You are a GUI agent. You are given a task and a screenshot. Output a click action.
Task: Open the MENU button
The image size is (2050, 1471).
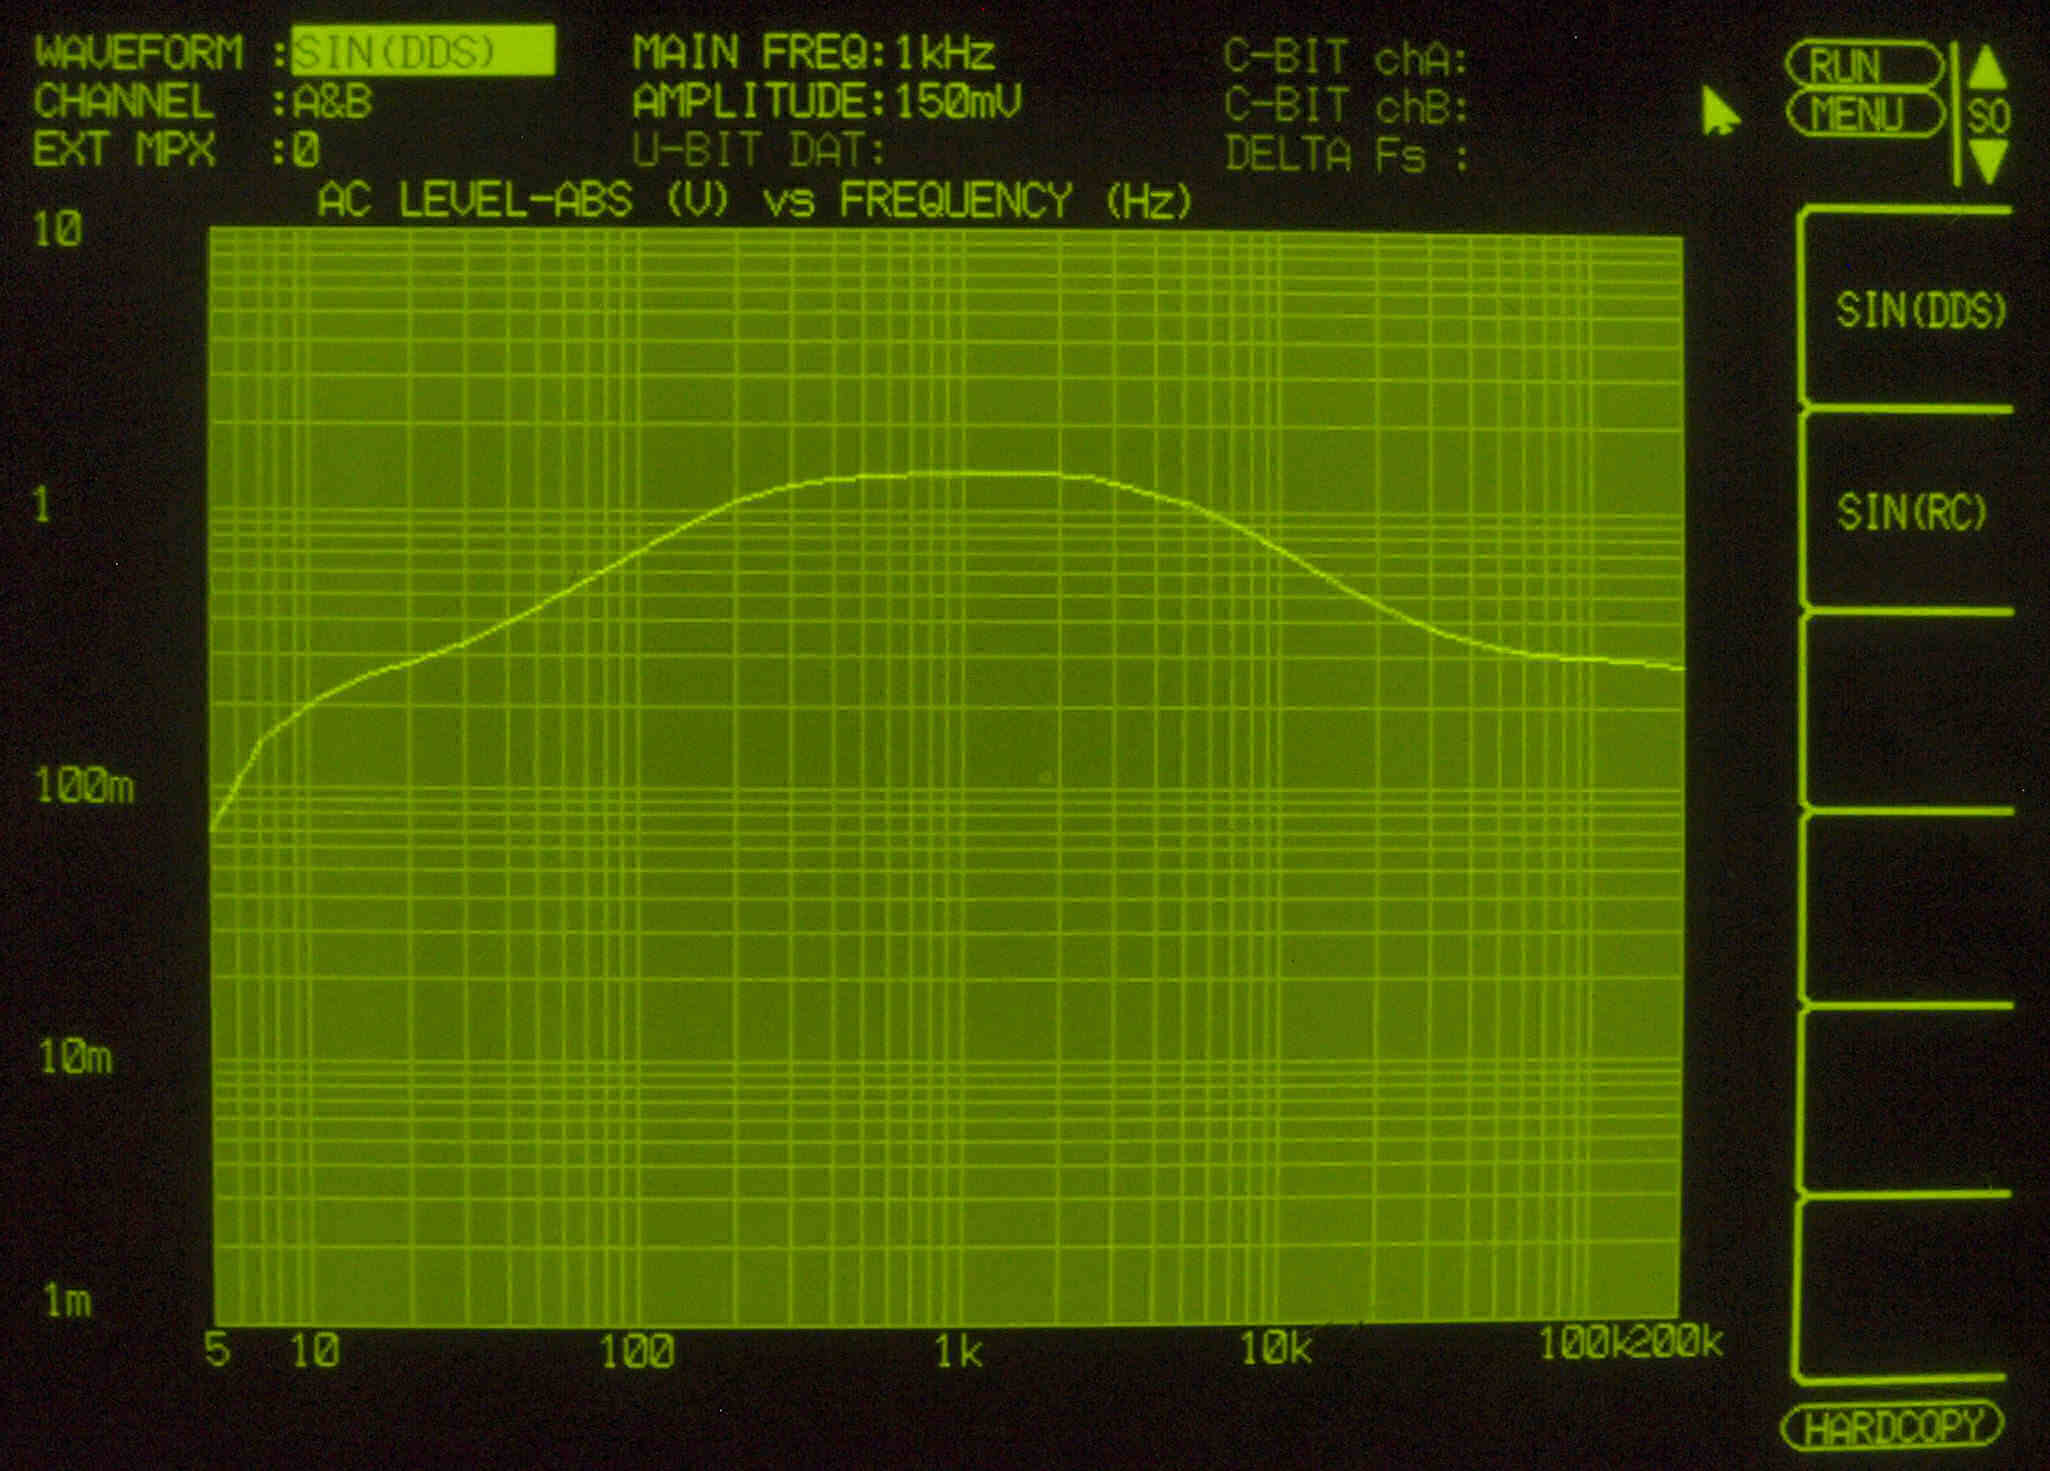(x=1864, y=115)
